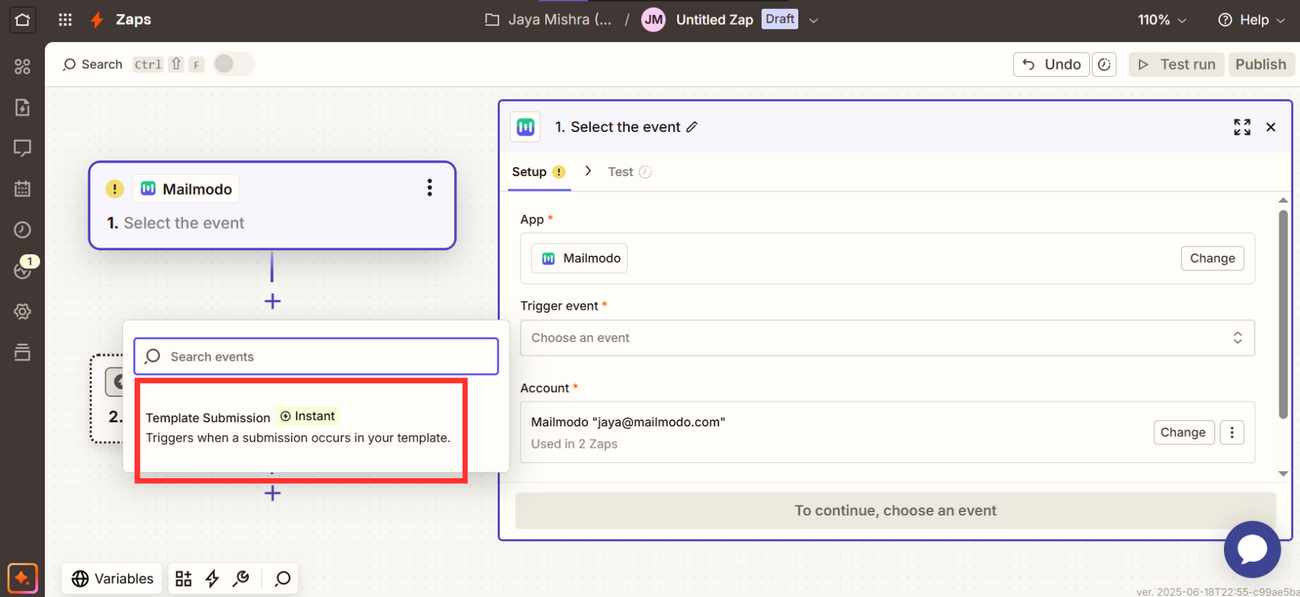Go to Zapier home icon

click(22, 19)
